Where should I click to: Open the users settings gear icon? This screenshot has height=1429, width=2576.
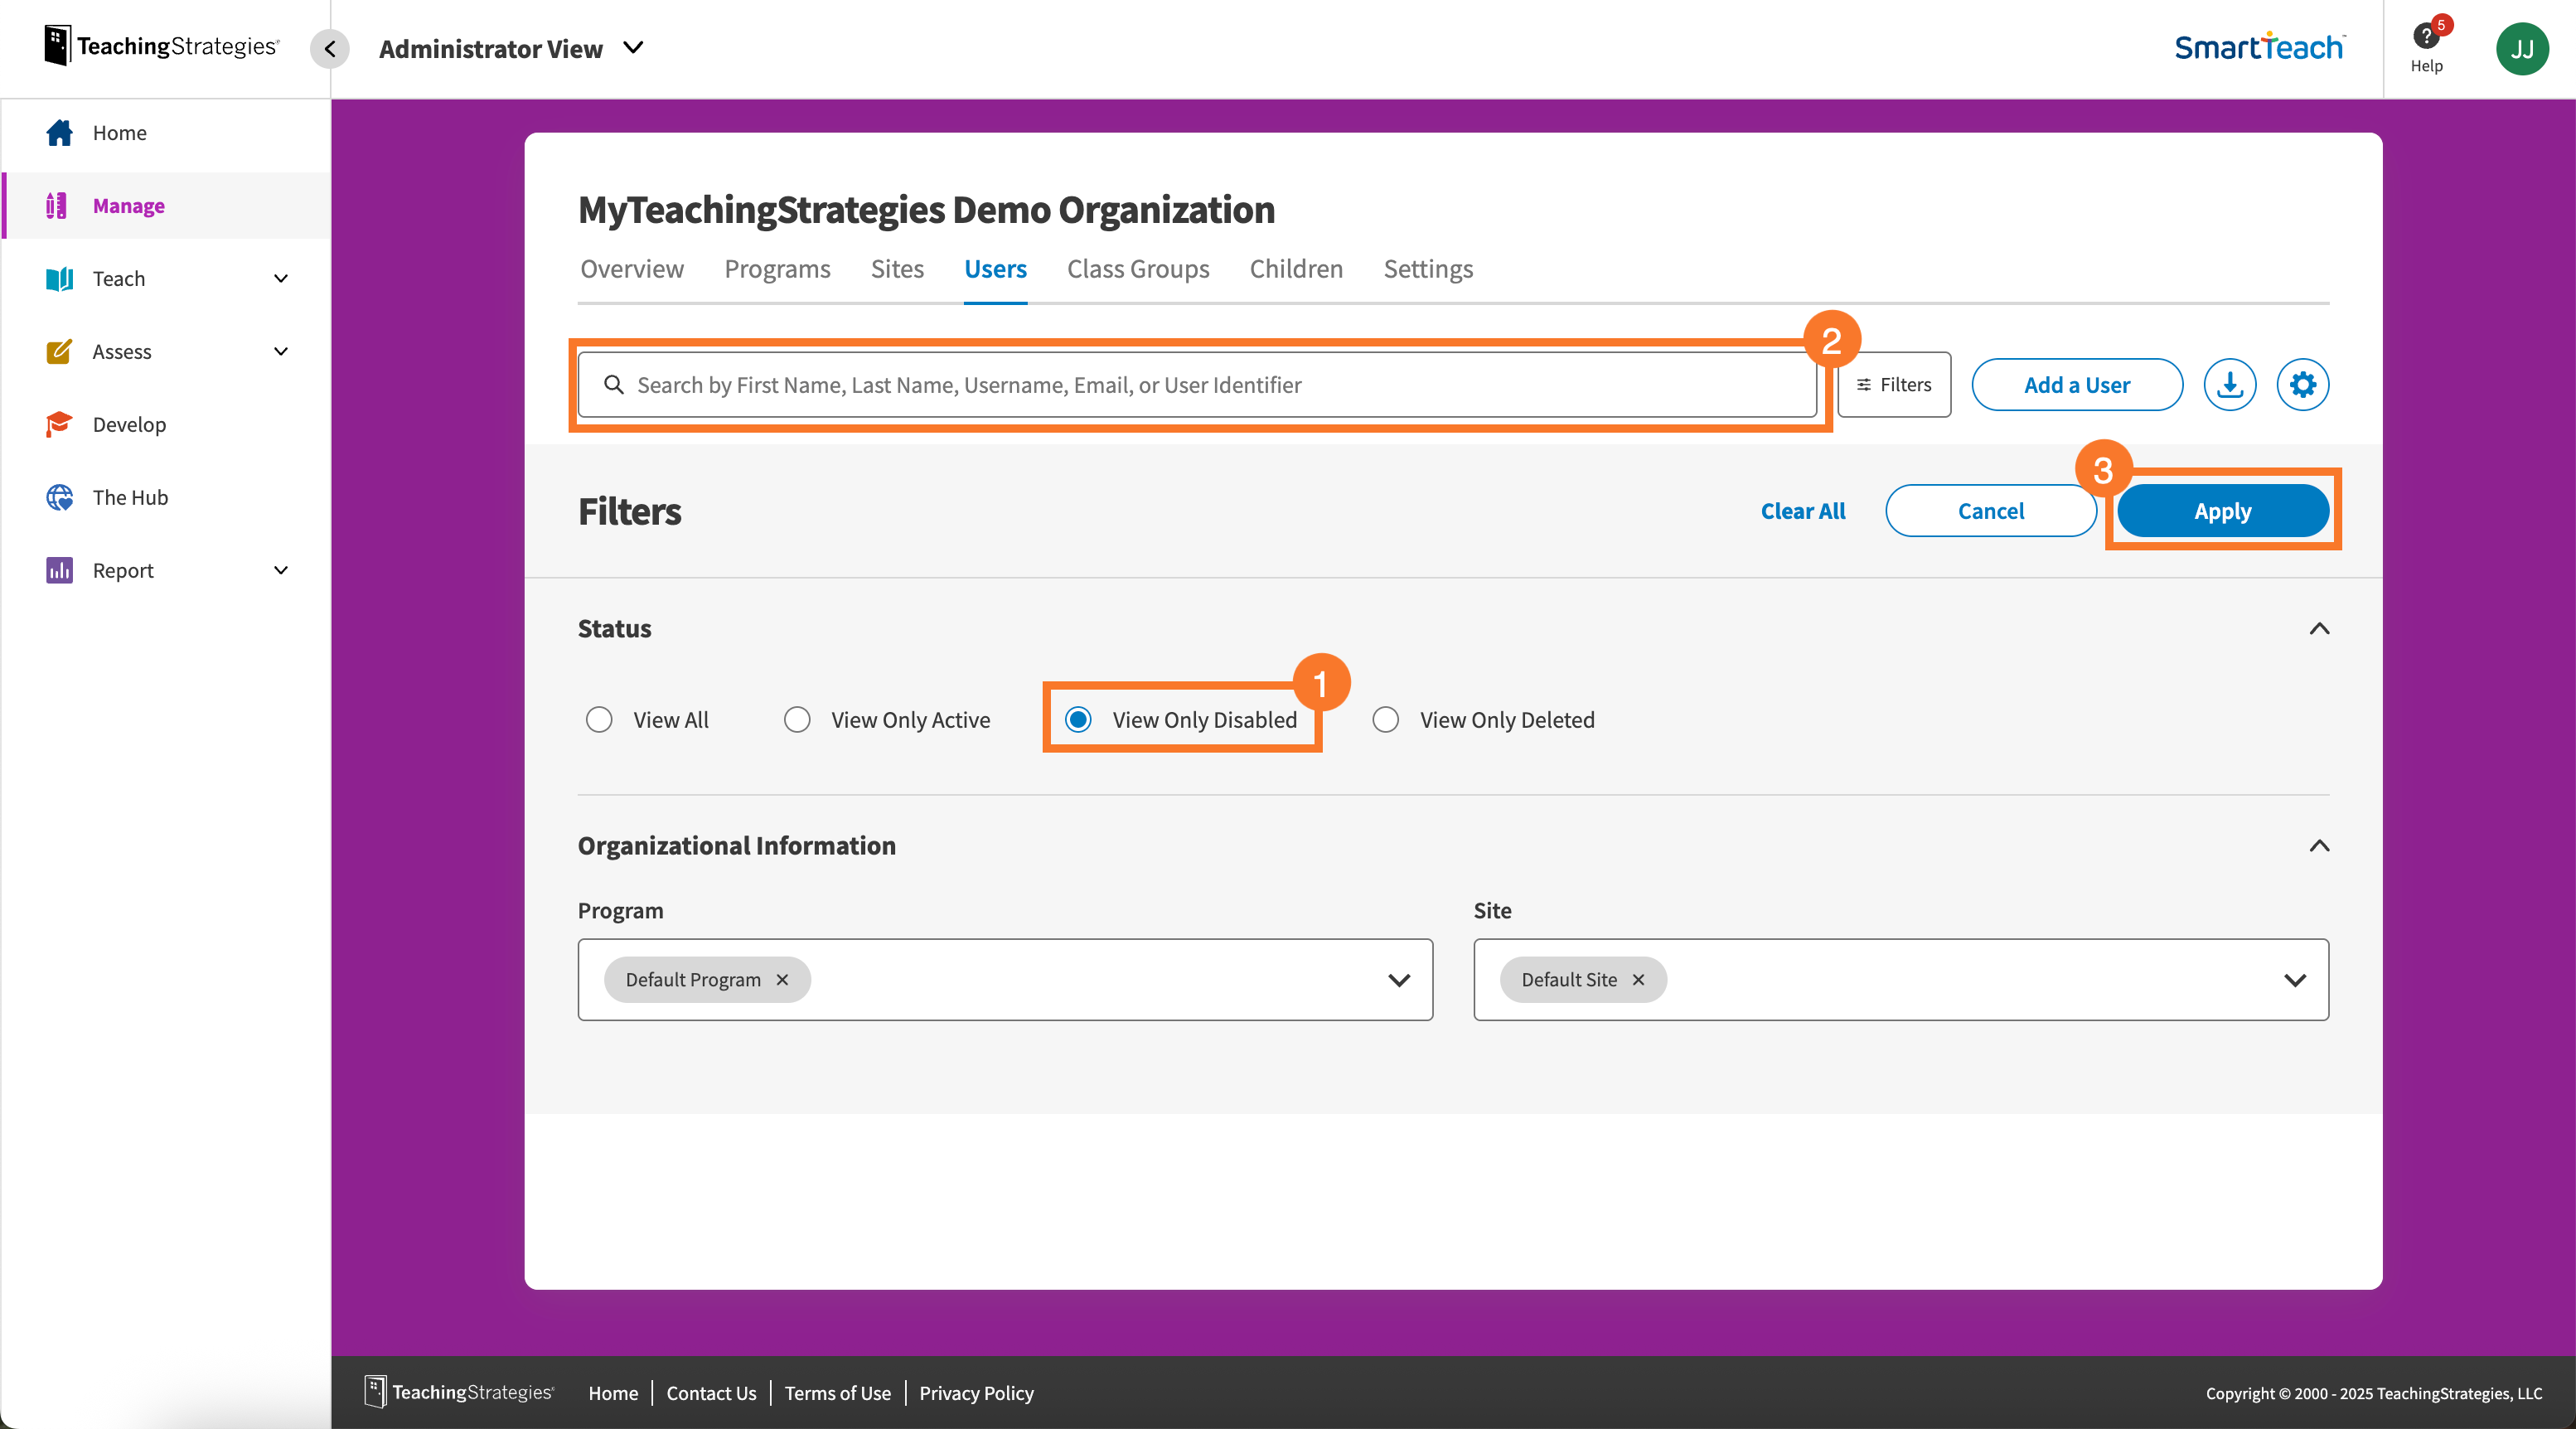(x=2303, y=384)
